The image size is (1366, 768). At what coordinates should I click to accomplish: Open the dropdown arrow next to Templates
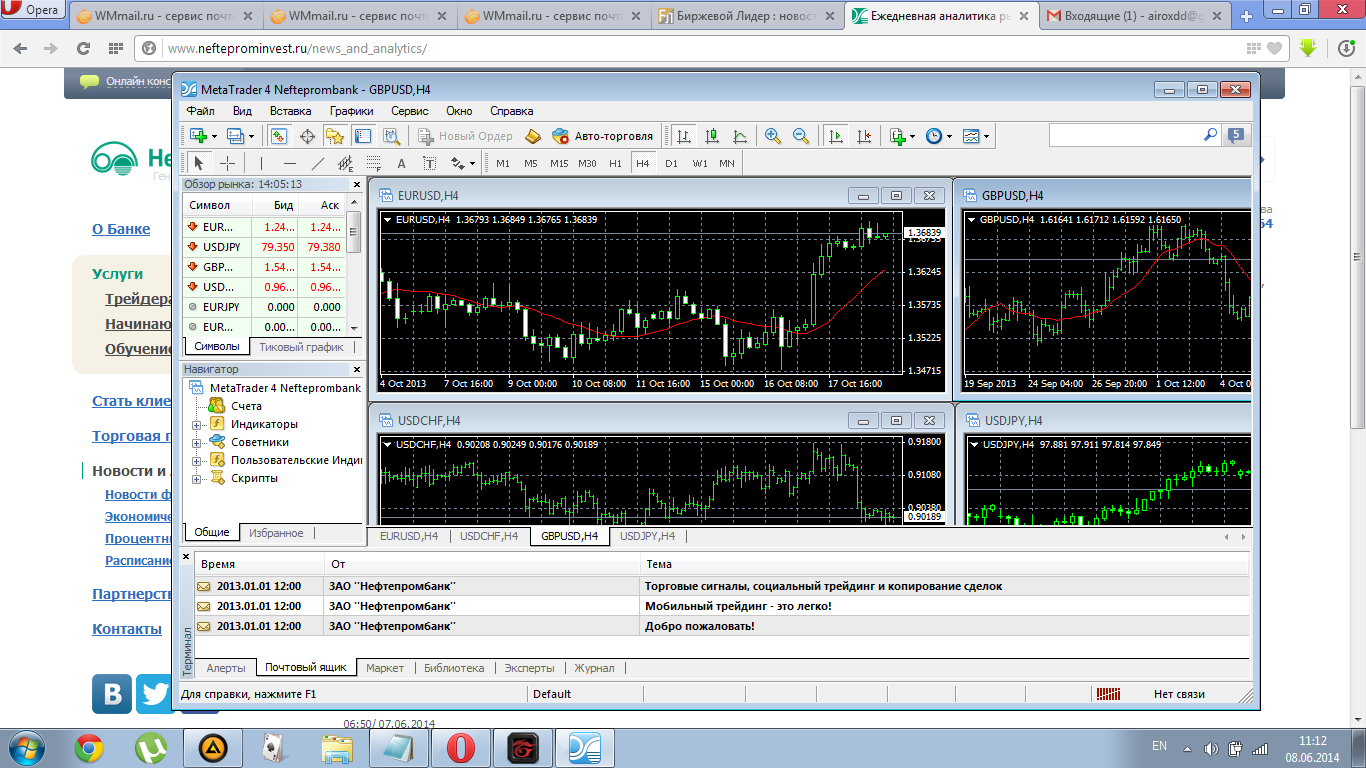(986, 136)
